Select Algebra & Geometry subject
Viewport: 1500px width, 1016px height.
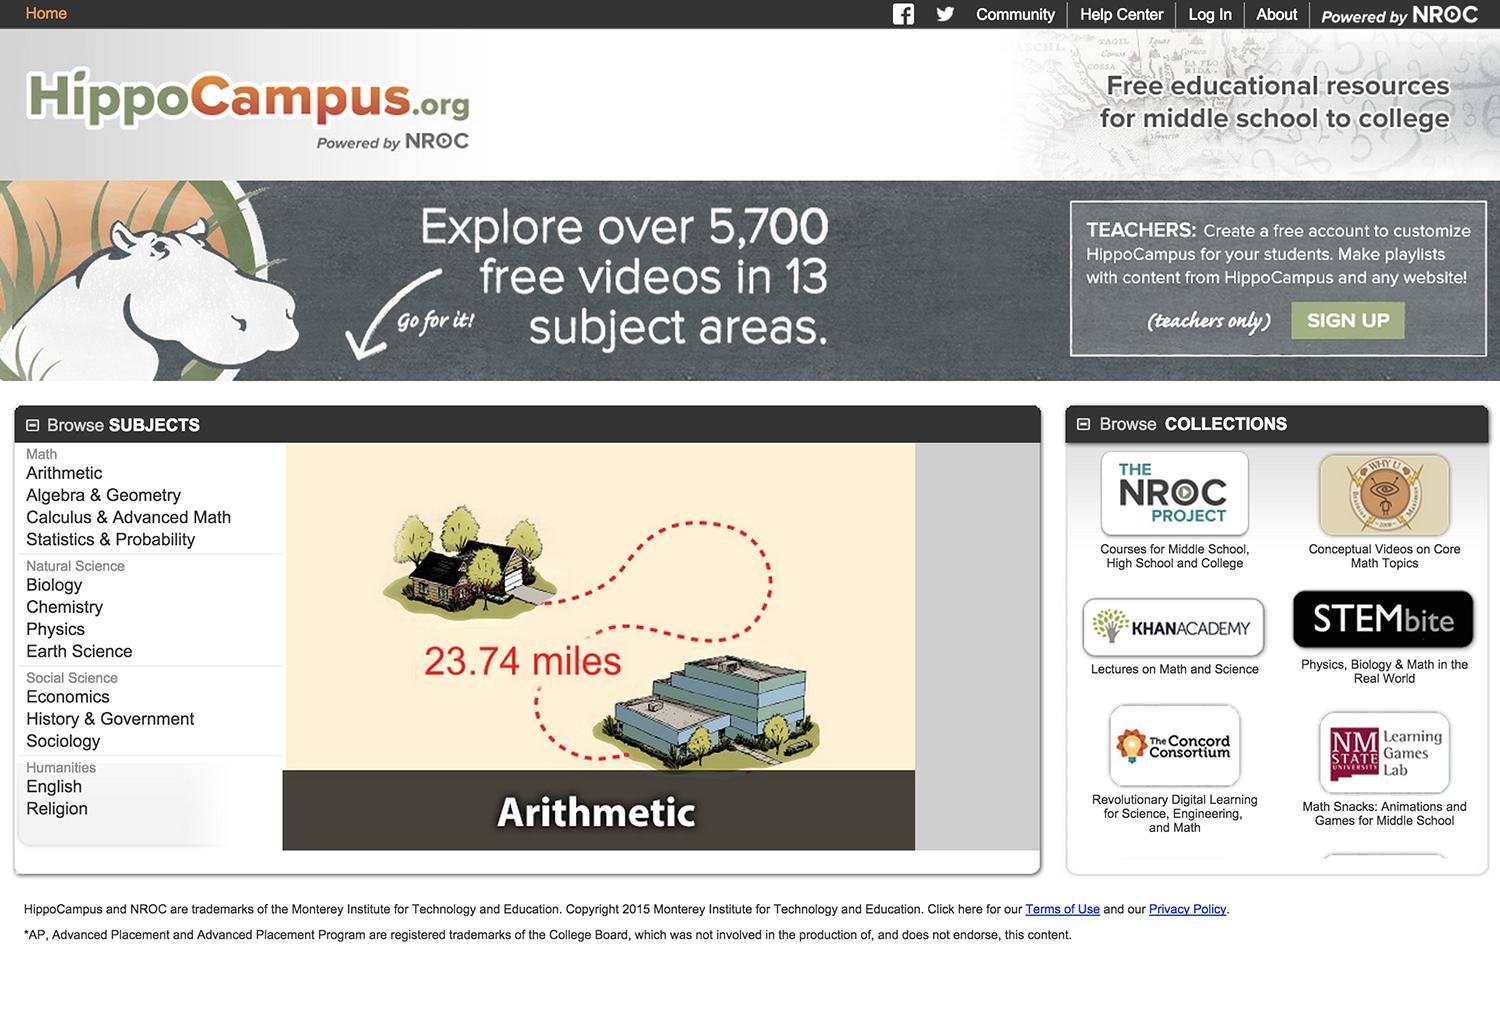tap(103, 495)
